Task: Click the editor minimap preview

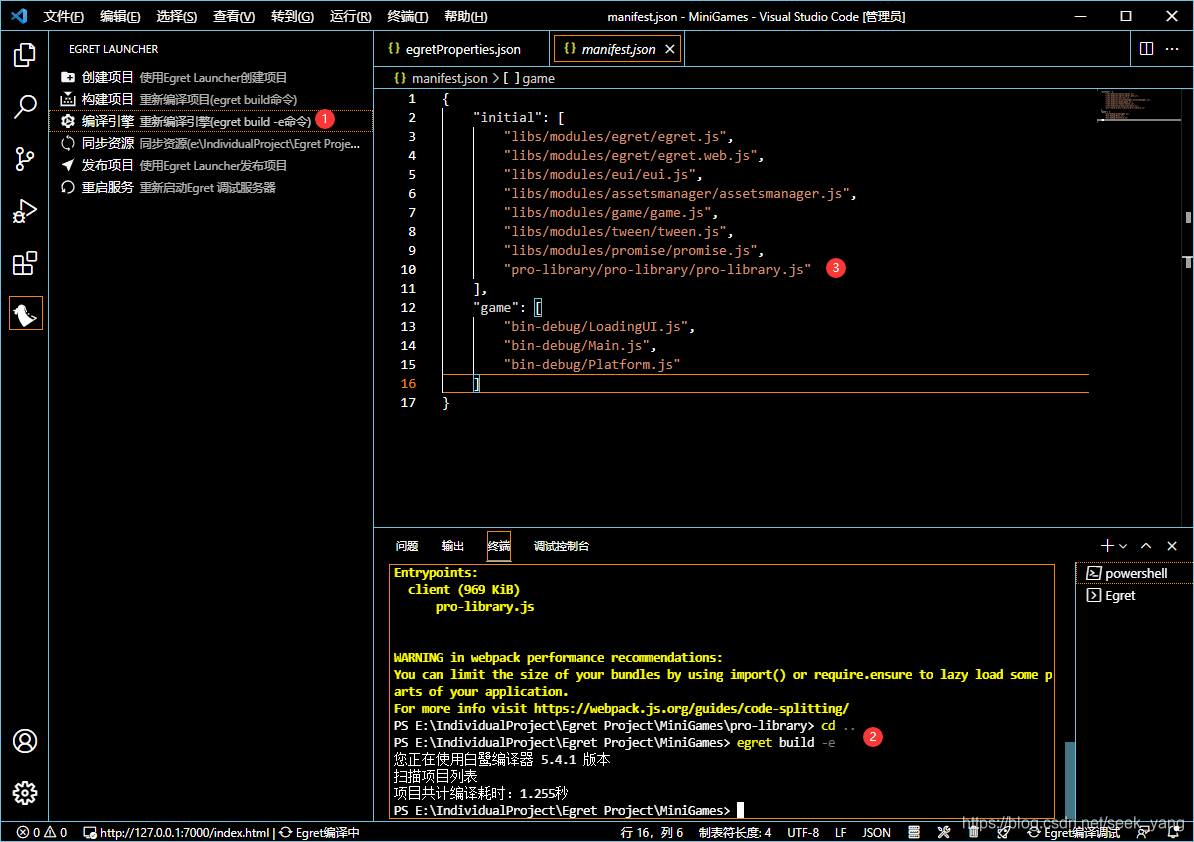Action: click(x=1138, y=107)
